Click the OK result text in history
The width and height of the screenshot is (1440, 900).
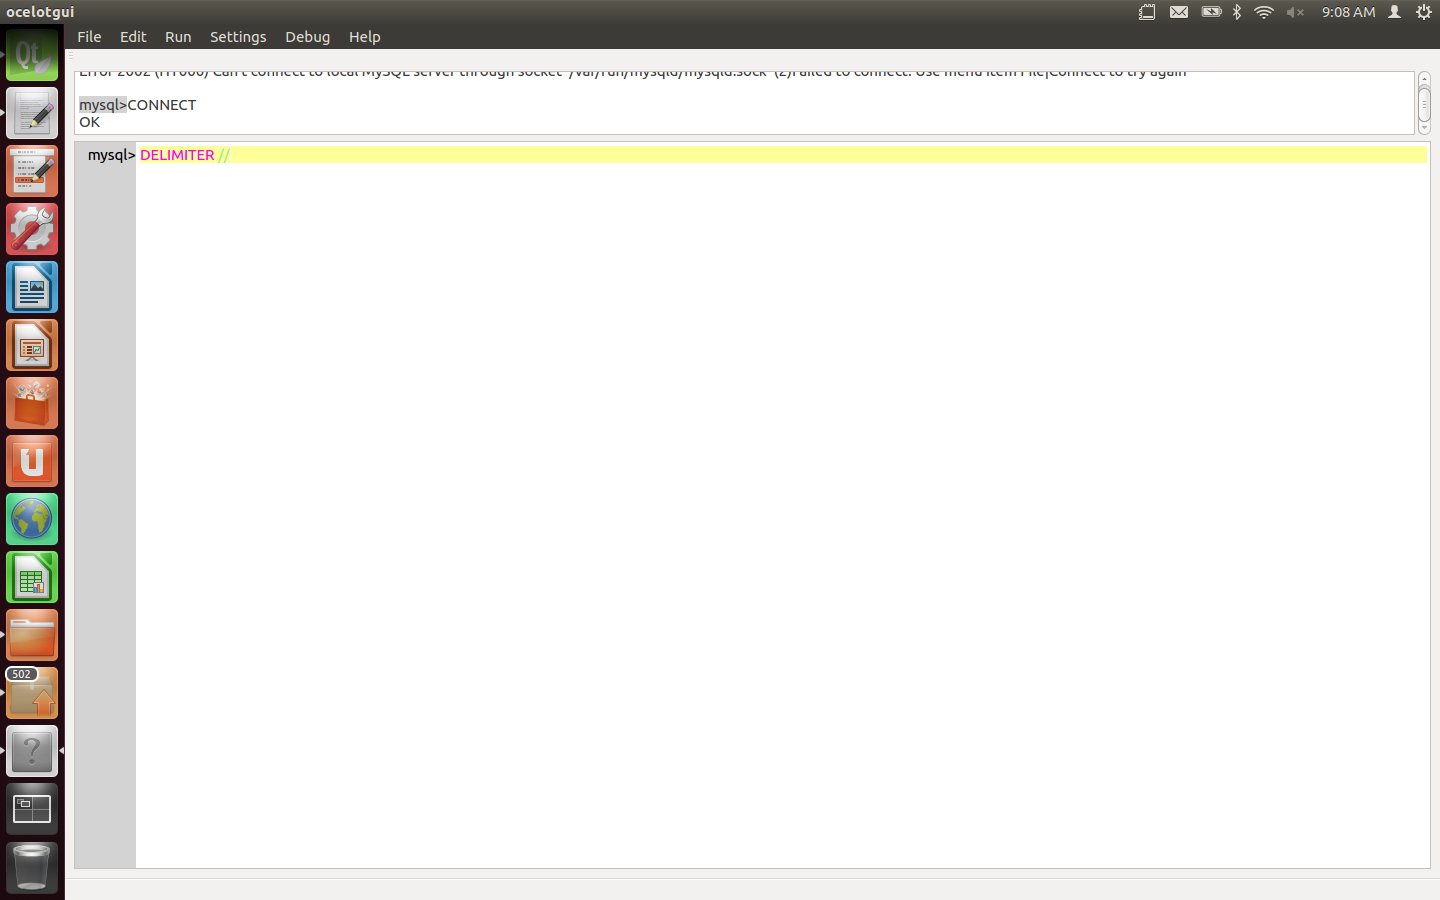click(x=90, y=122)
